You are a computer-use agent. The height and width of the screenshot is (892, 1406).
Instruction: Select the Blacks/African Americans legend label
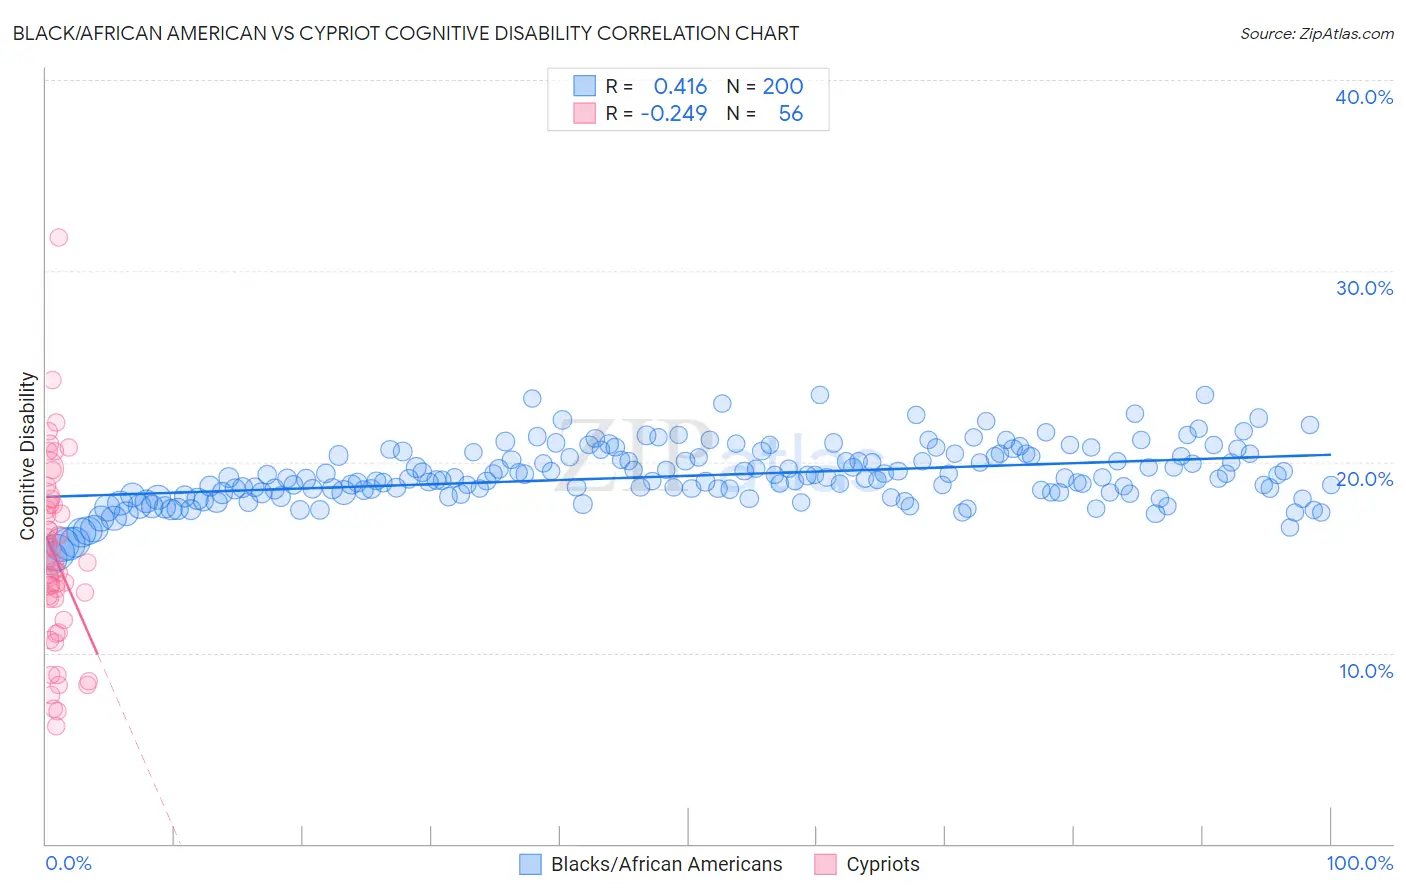point(667,864)
